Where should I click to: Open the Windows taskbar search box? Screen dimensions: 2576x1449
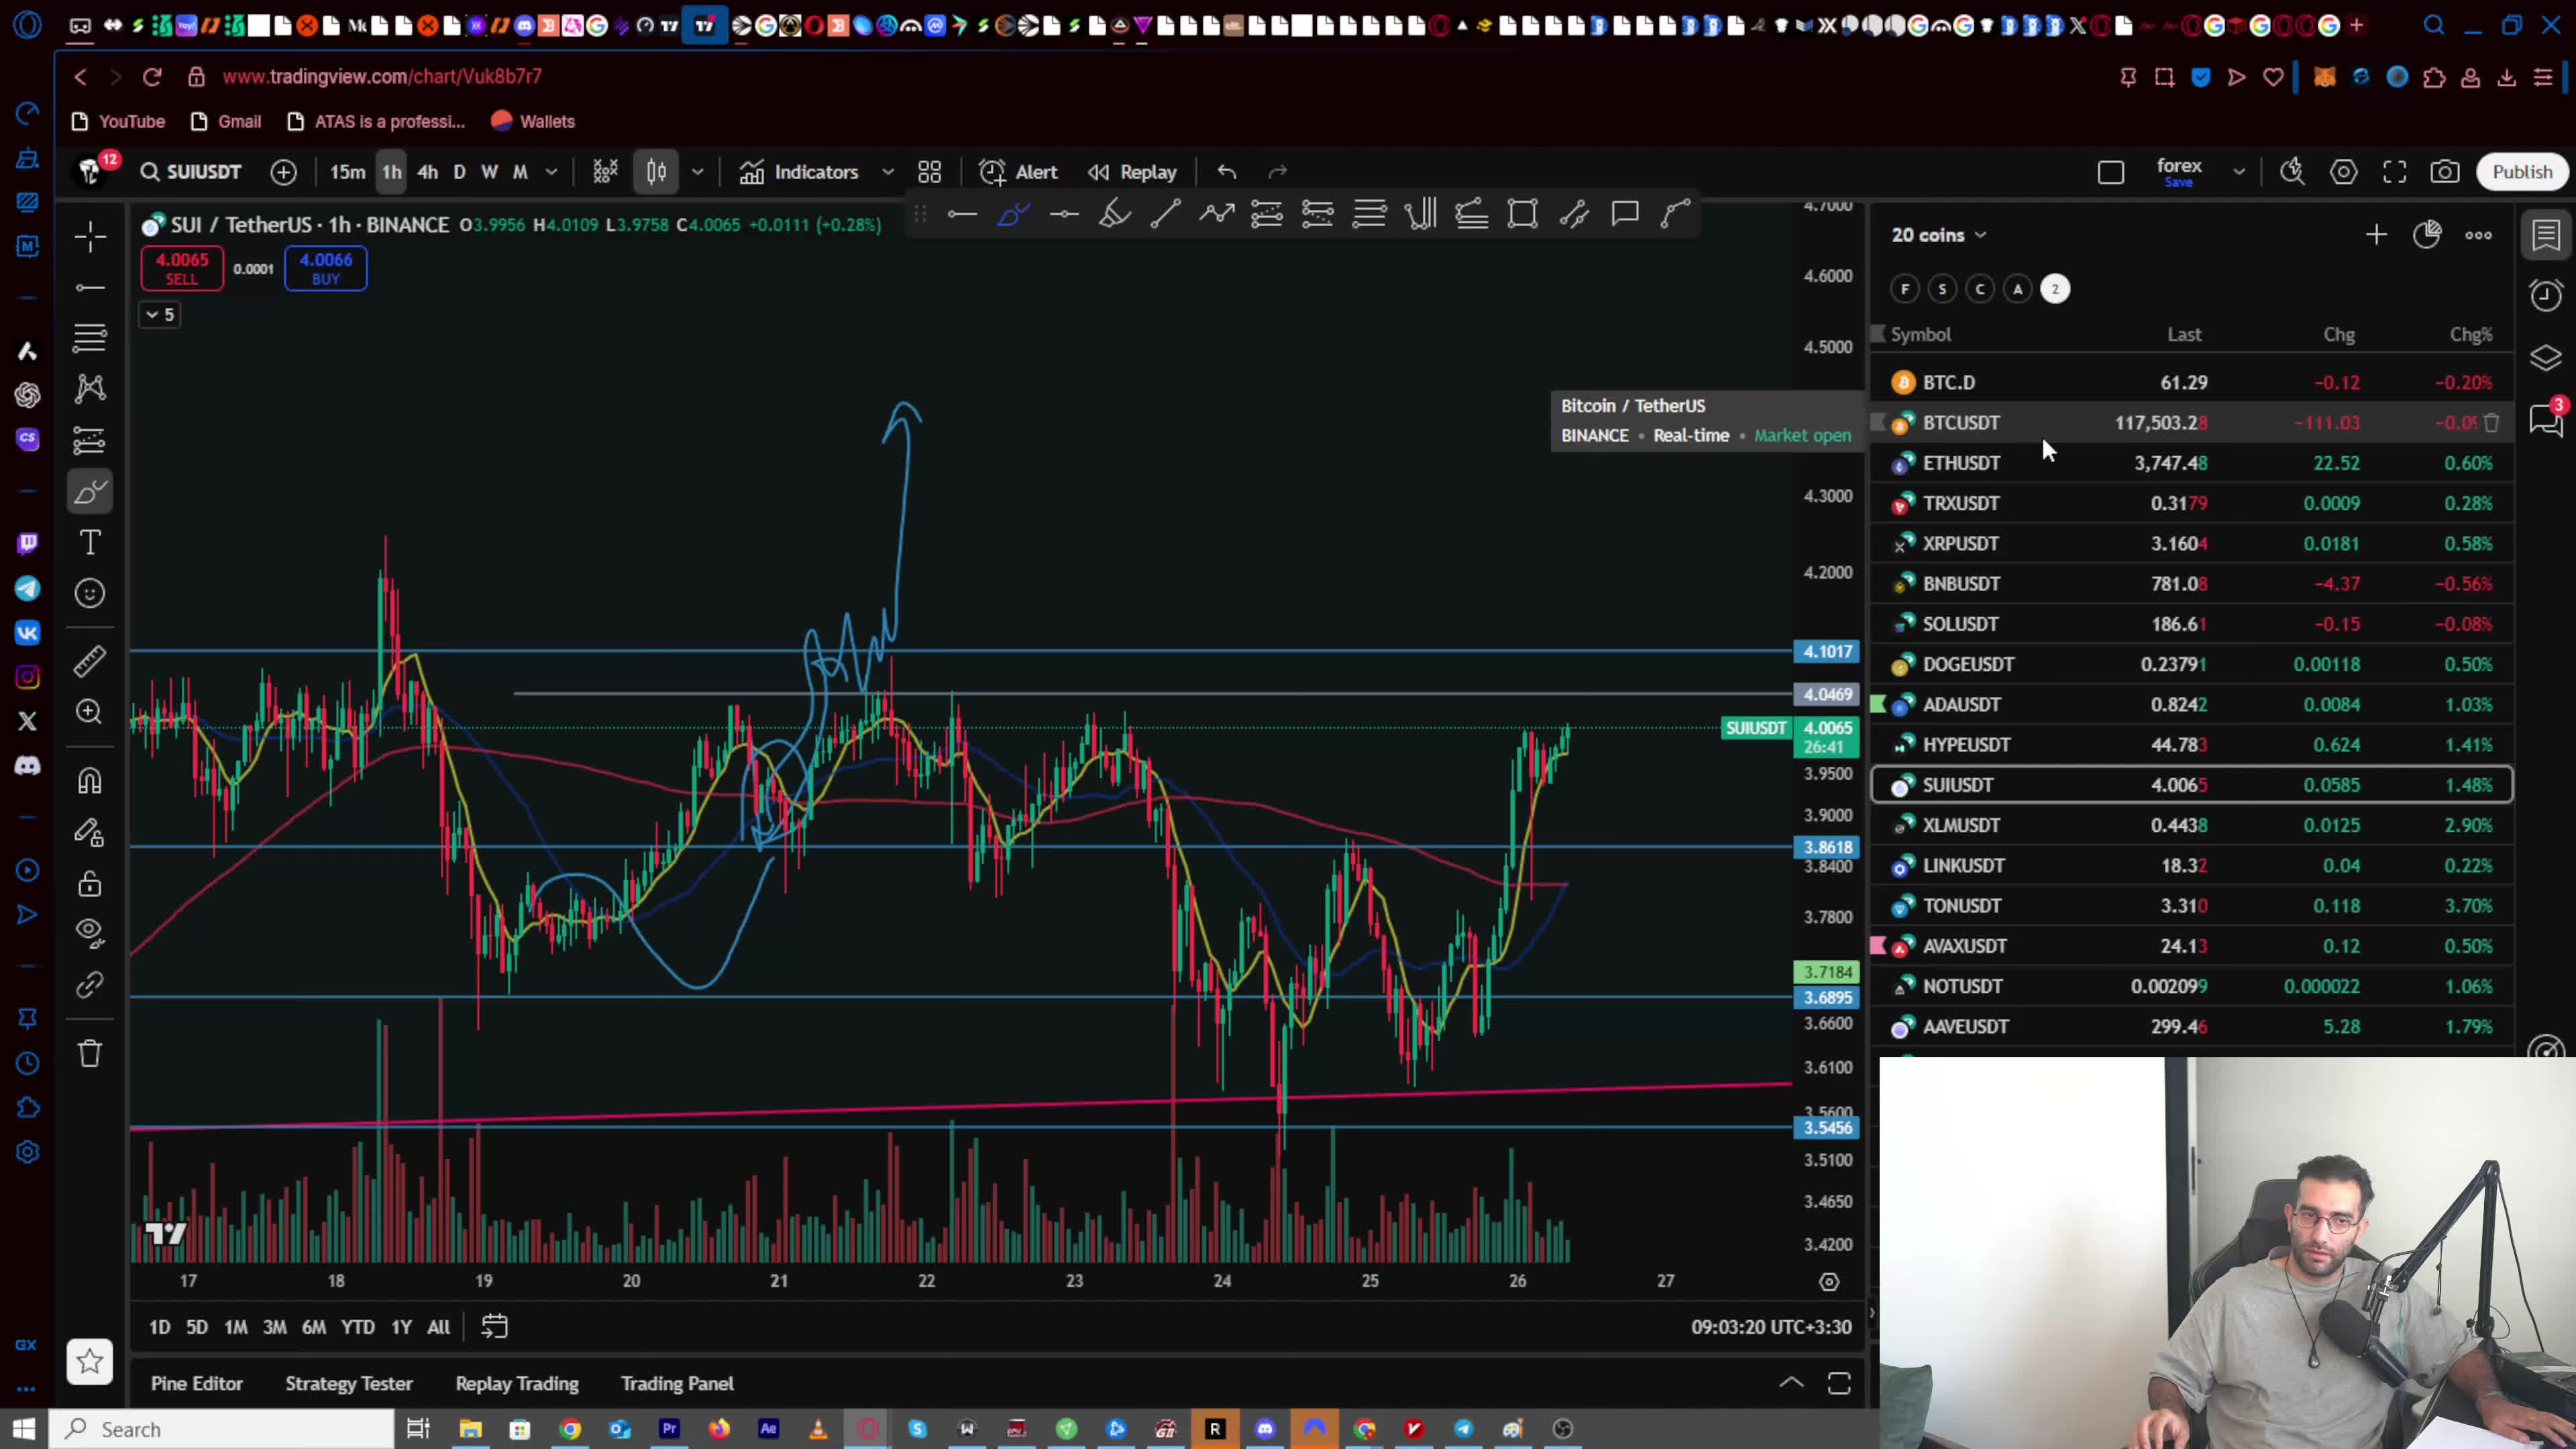(222, 1429)
